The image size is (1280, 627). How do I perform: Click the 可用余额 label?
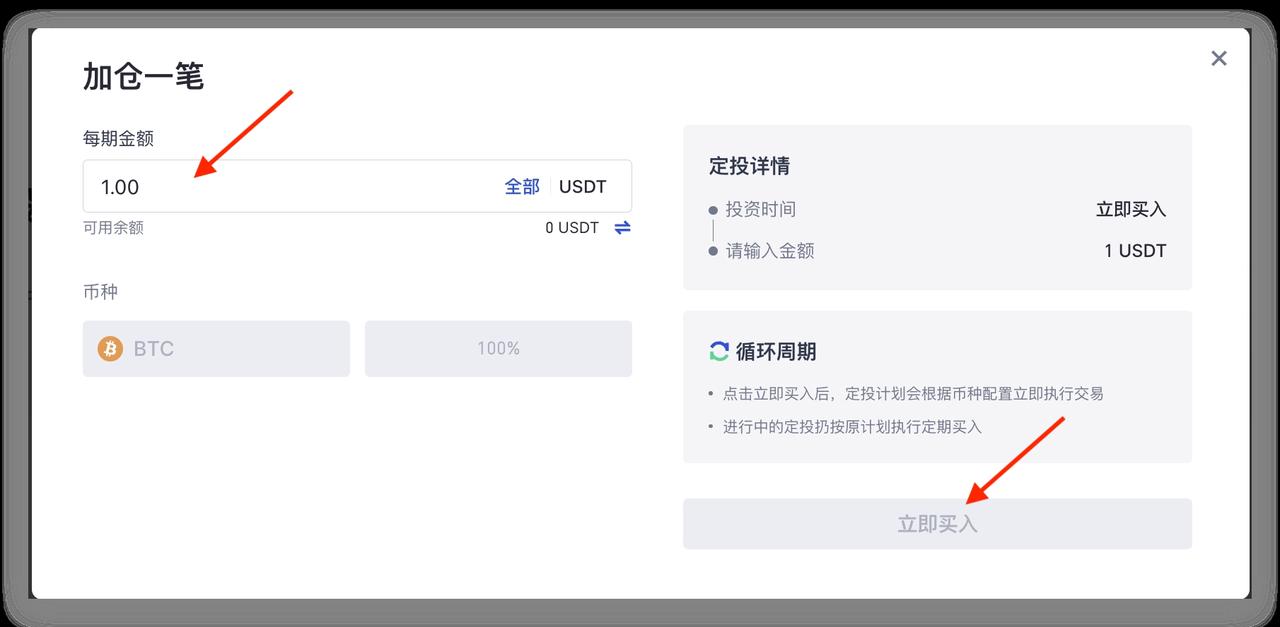pos(113,228)
